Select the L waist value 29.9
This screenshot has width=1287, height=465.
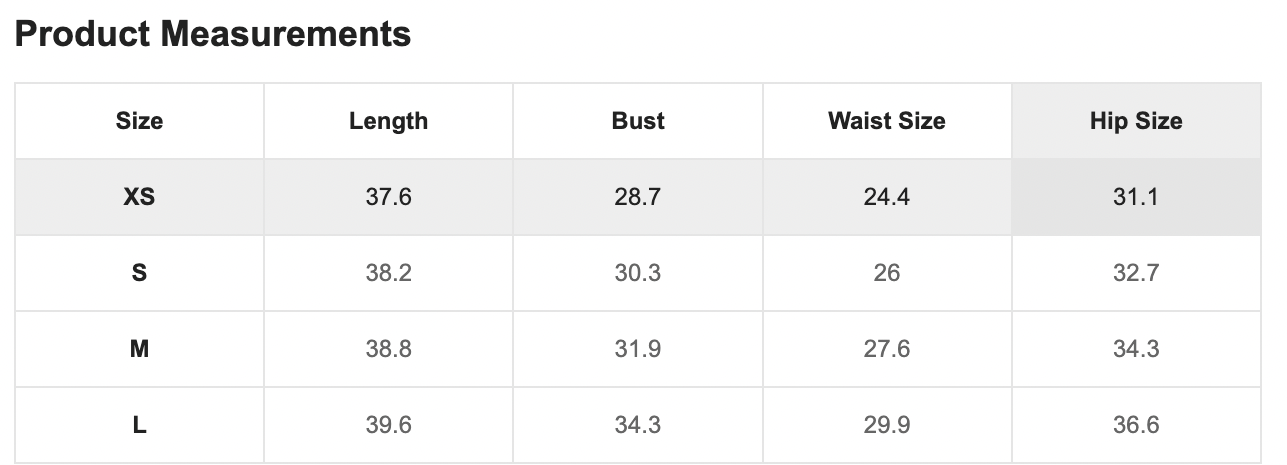pos(886,425)
